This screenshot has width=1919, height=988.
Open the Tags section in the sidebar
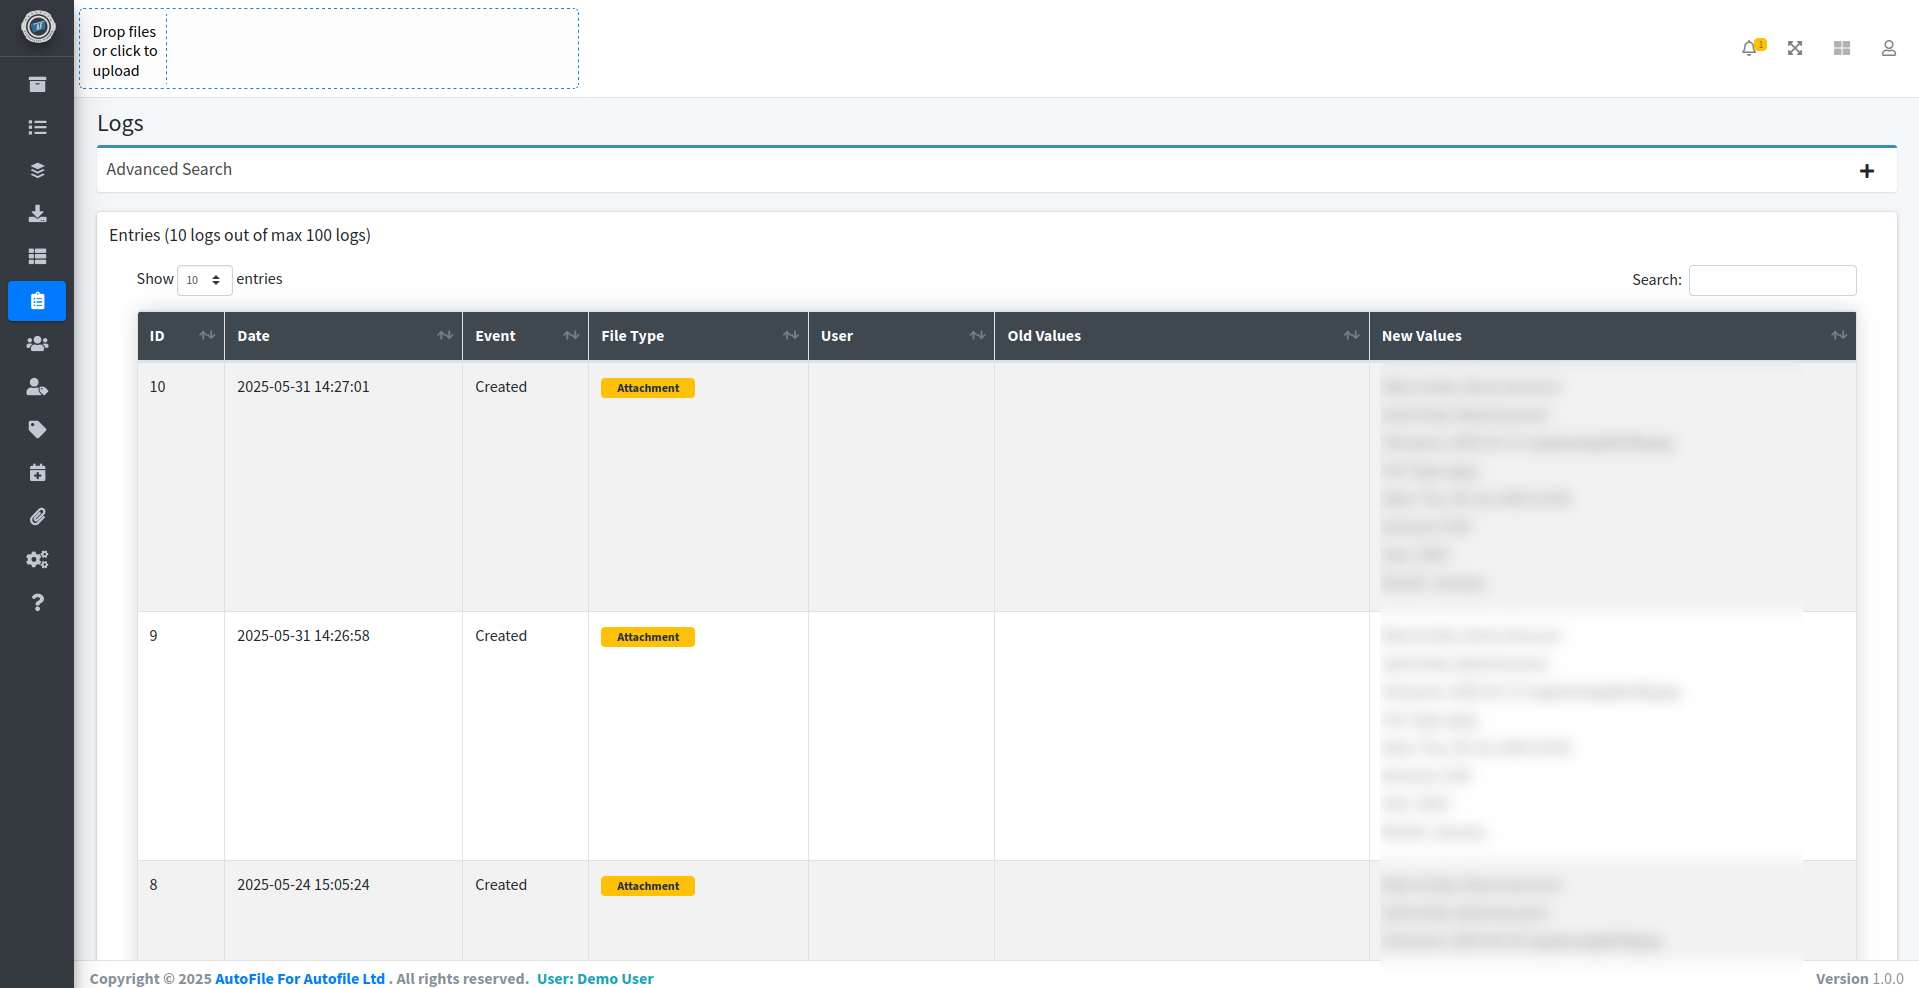coord(37,429)
